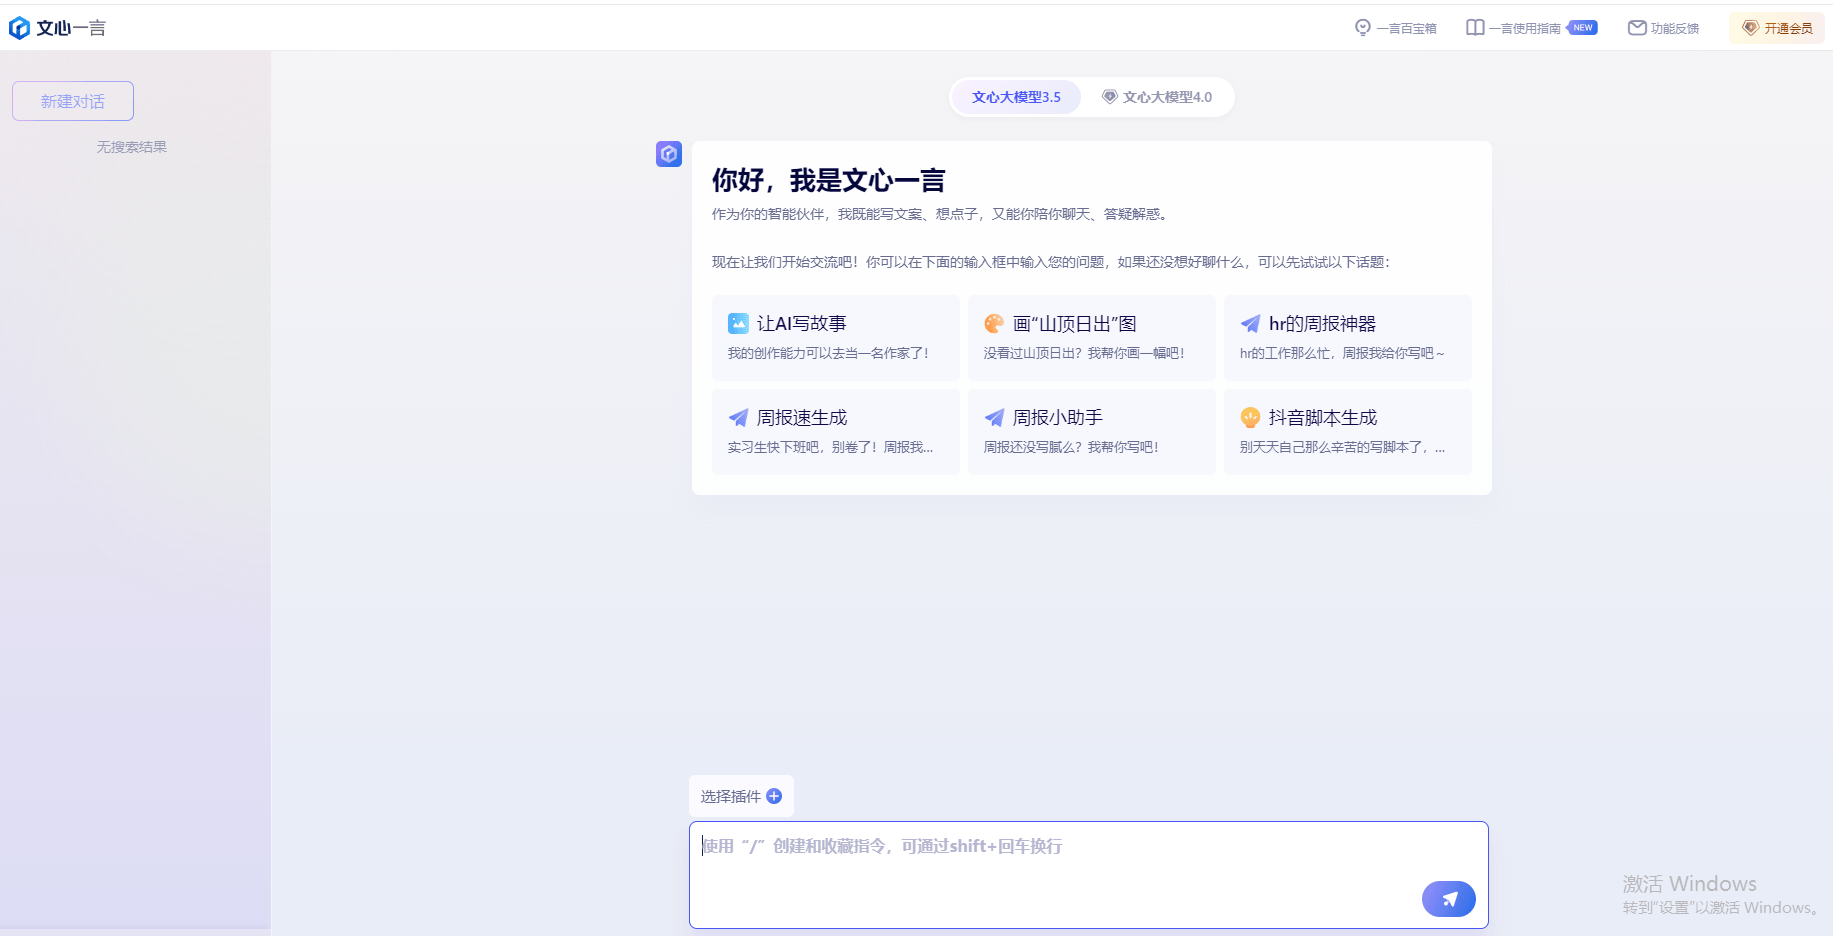Click the 周报速生成 card thumbnail icon

(x=738, y=418)
